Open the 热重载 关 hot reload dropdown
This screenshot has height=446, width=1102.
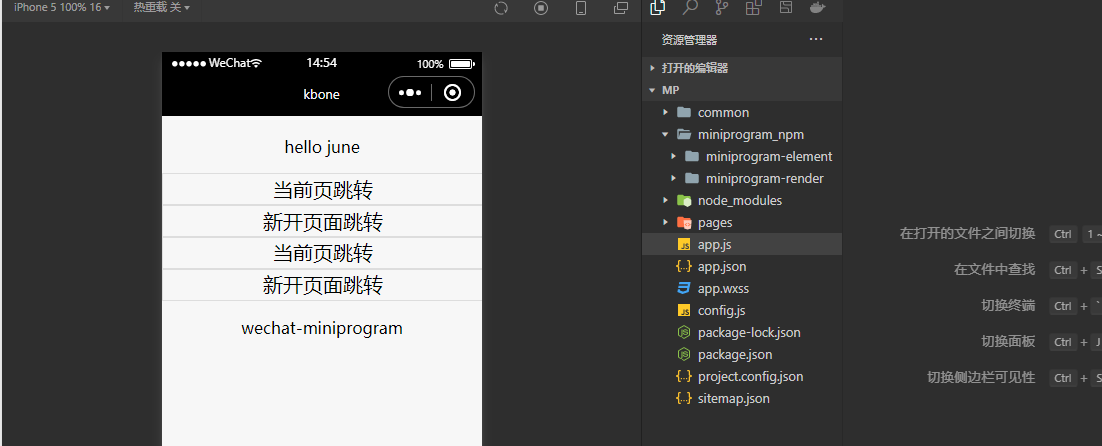pos(162,7)
